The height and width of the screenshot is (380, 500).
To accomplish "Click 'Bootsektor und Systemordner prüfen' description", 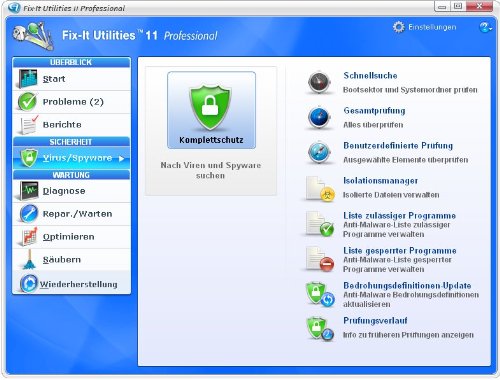I will [x=410, y=90].
